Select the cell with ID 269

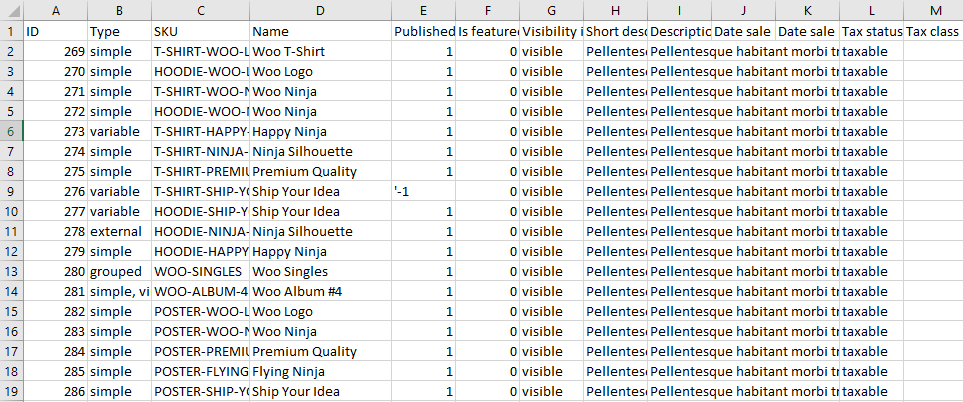point(54,51)
